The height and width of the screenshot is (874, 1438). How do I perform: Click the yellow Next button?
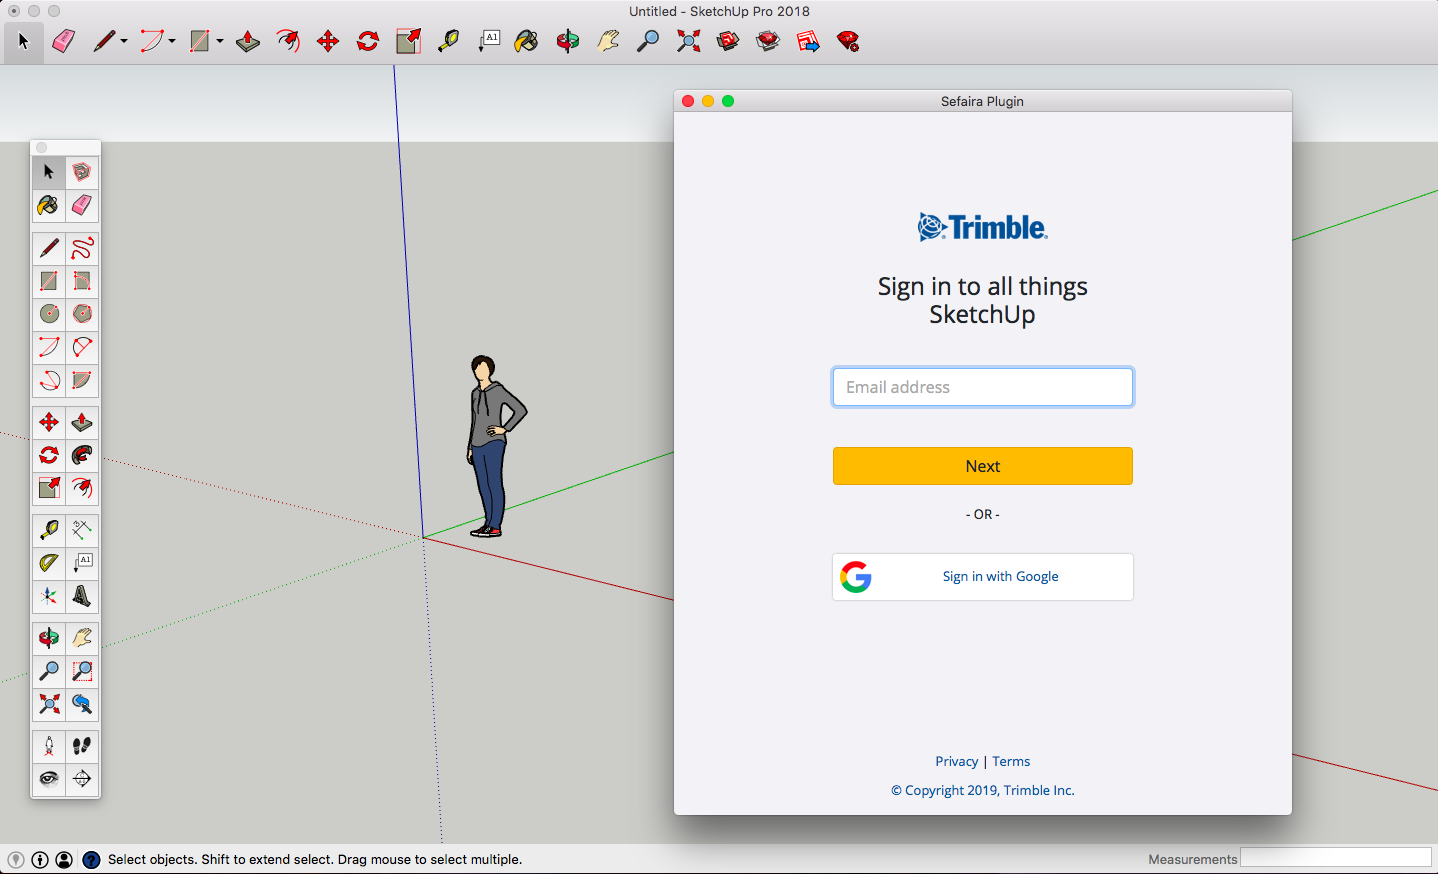click(x=983, y=466)
